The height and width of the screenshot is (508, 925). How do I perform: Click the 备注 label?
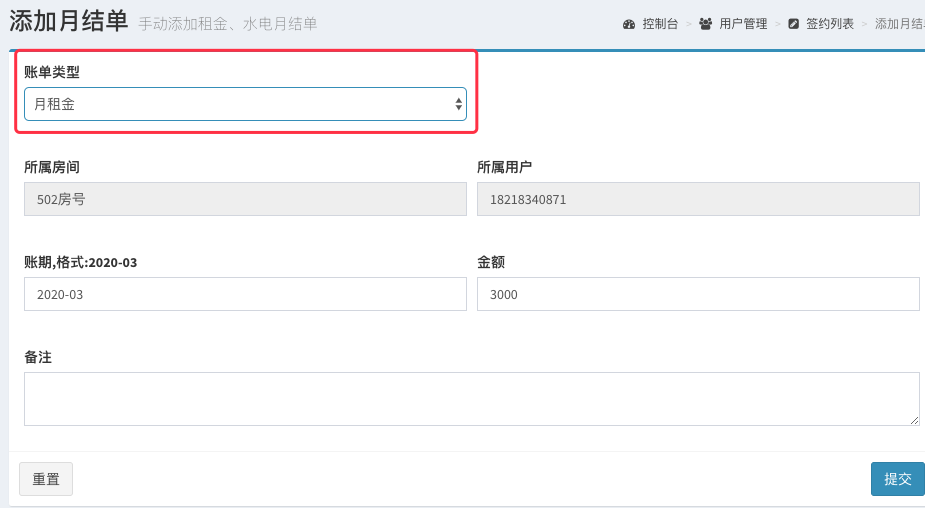[38, 357]
